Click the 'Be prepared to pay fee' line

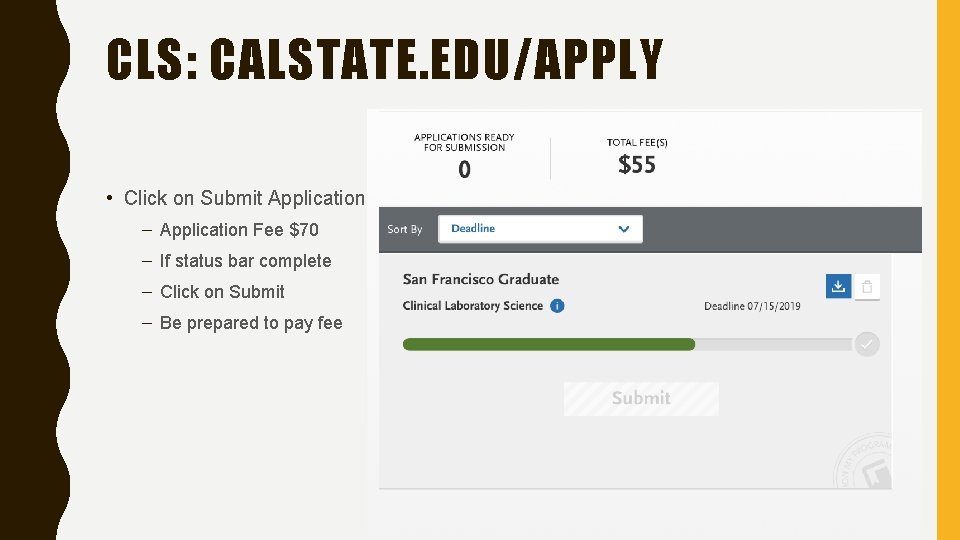pyautogui.click(x=251, y=323)
